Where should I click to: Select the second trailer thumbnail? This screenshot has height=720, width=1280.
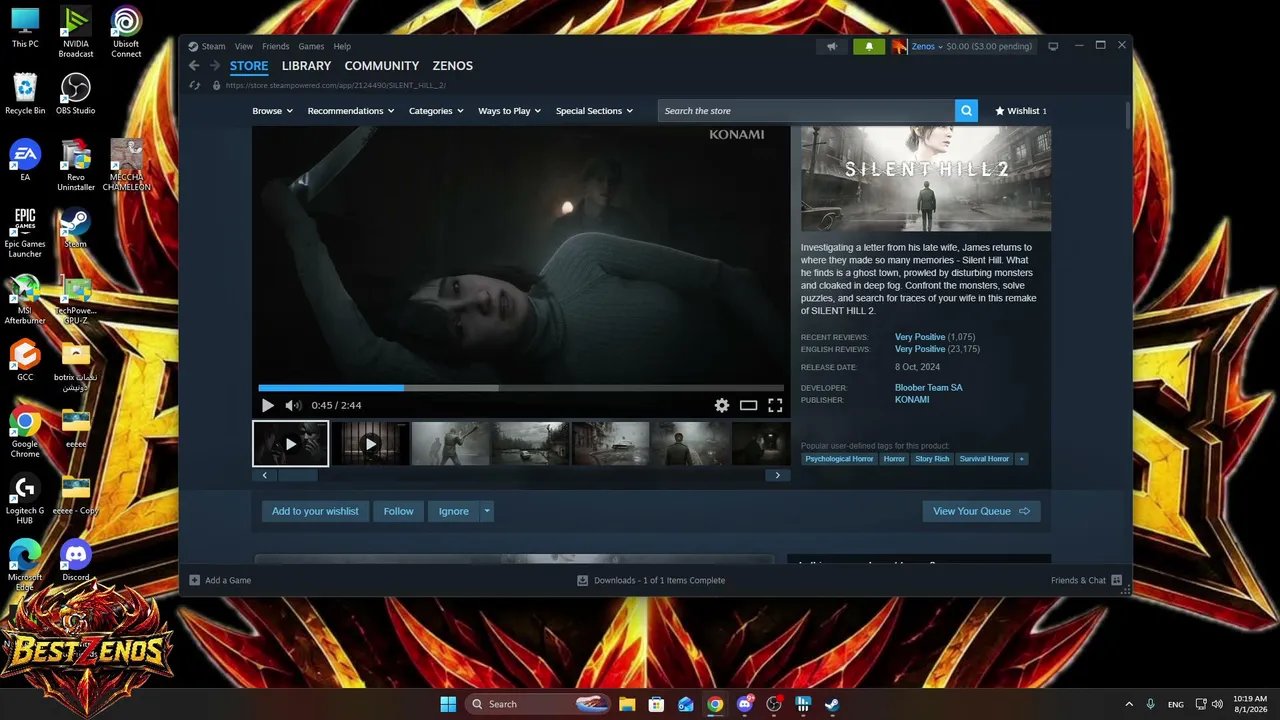pos(370,444)
